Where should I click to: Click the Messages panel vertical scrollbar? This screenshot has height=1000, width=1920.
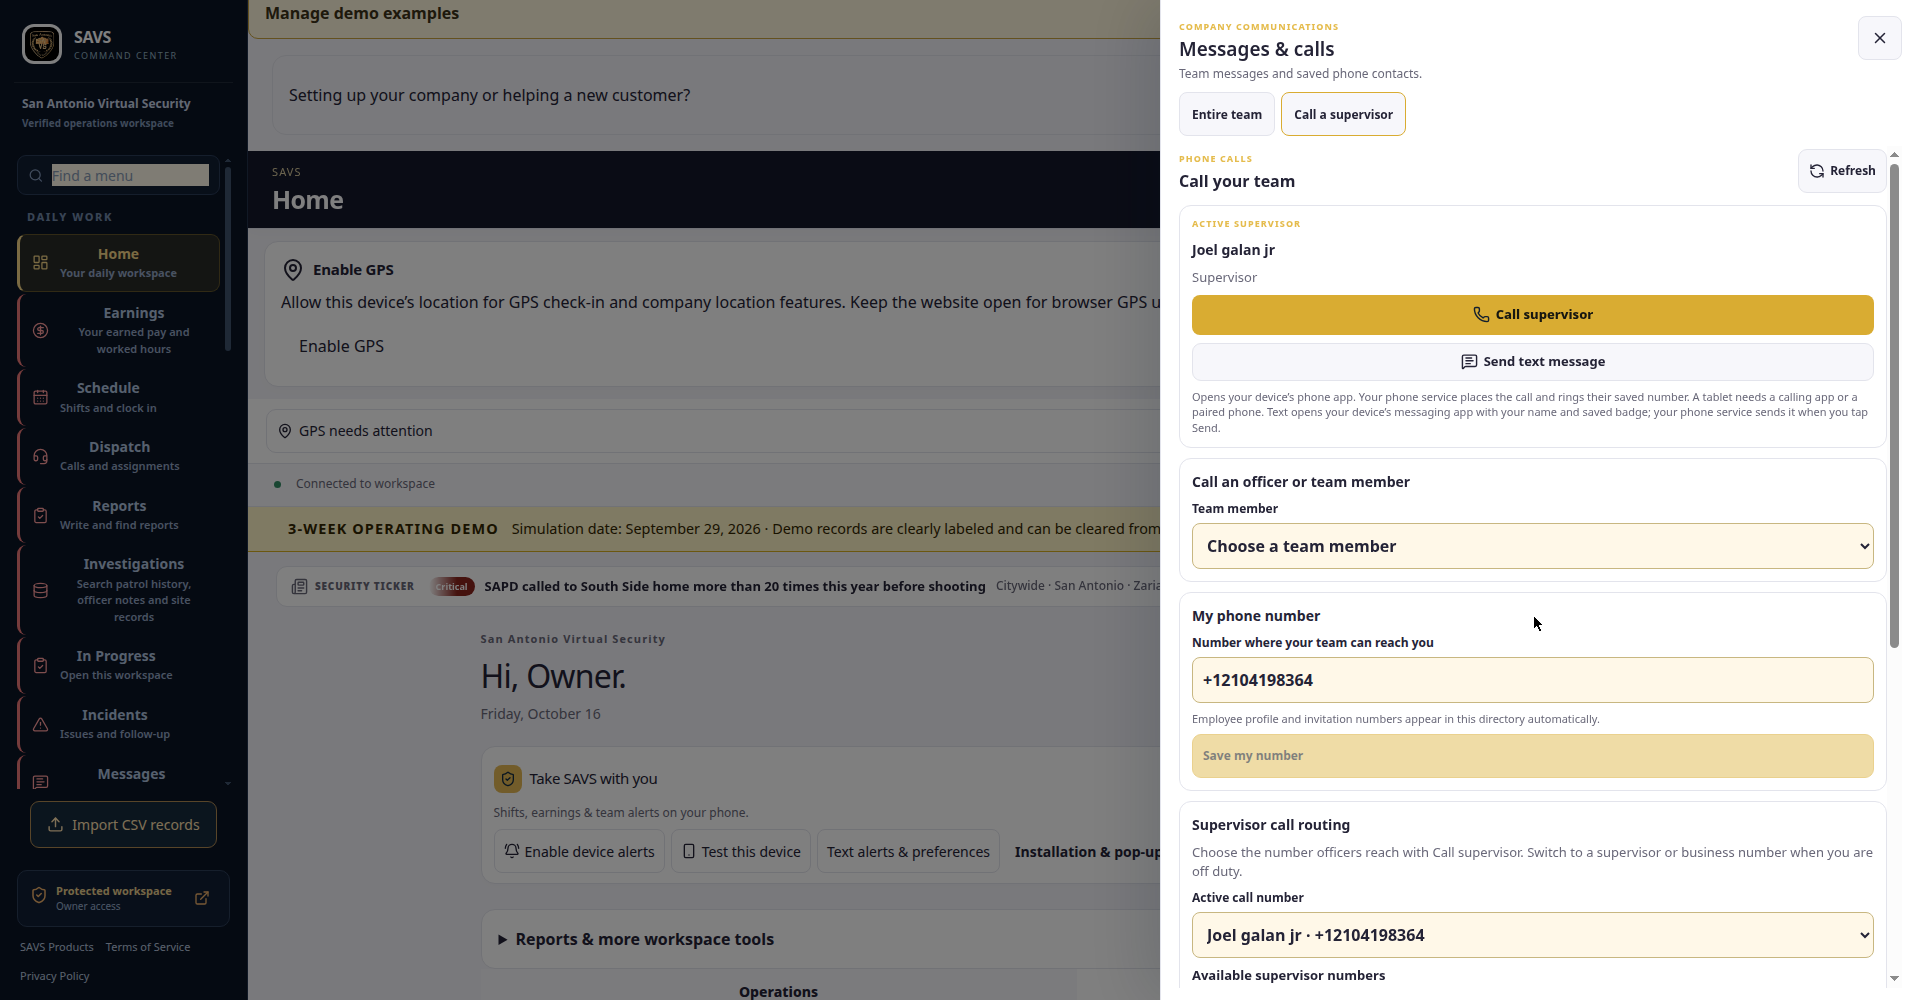click(1894, 405)
